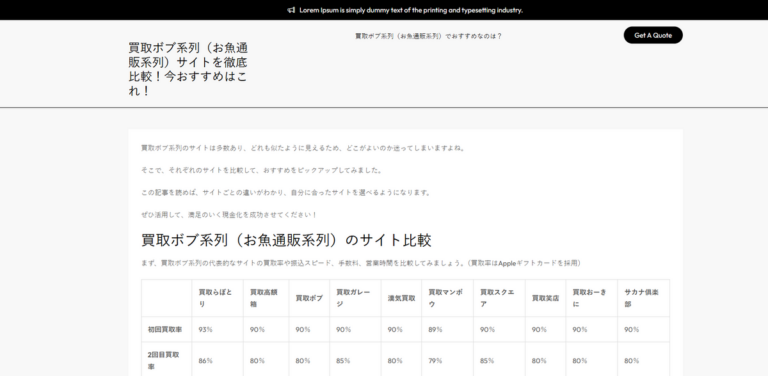The image size is (768, 376).
Task: Click the 2回目買取率 80% cell under 買取おーきに
Action: point(592,360)
